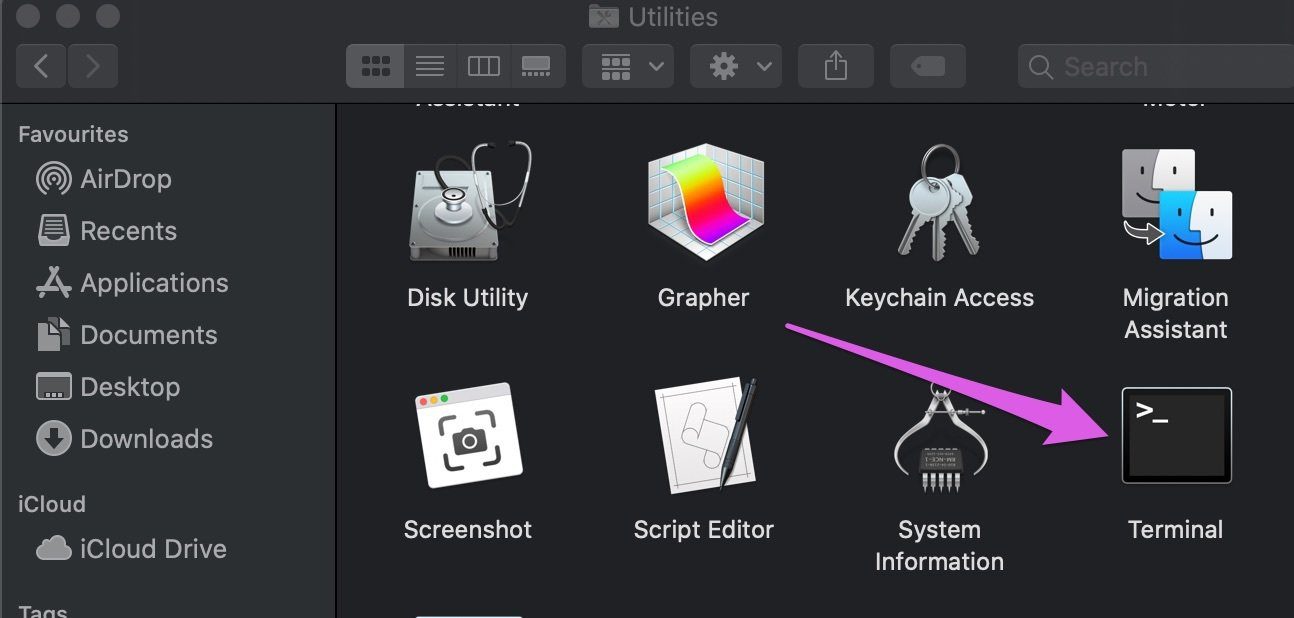
Task: Click the Keychain Access label
Action: (939, 298)
